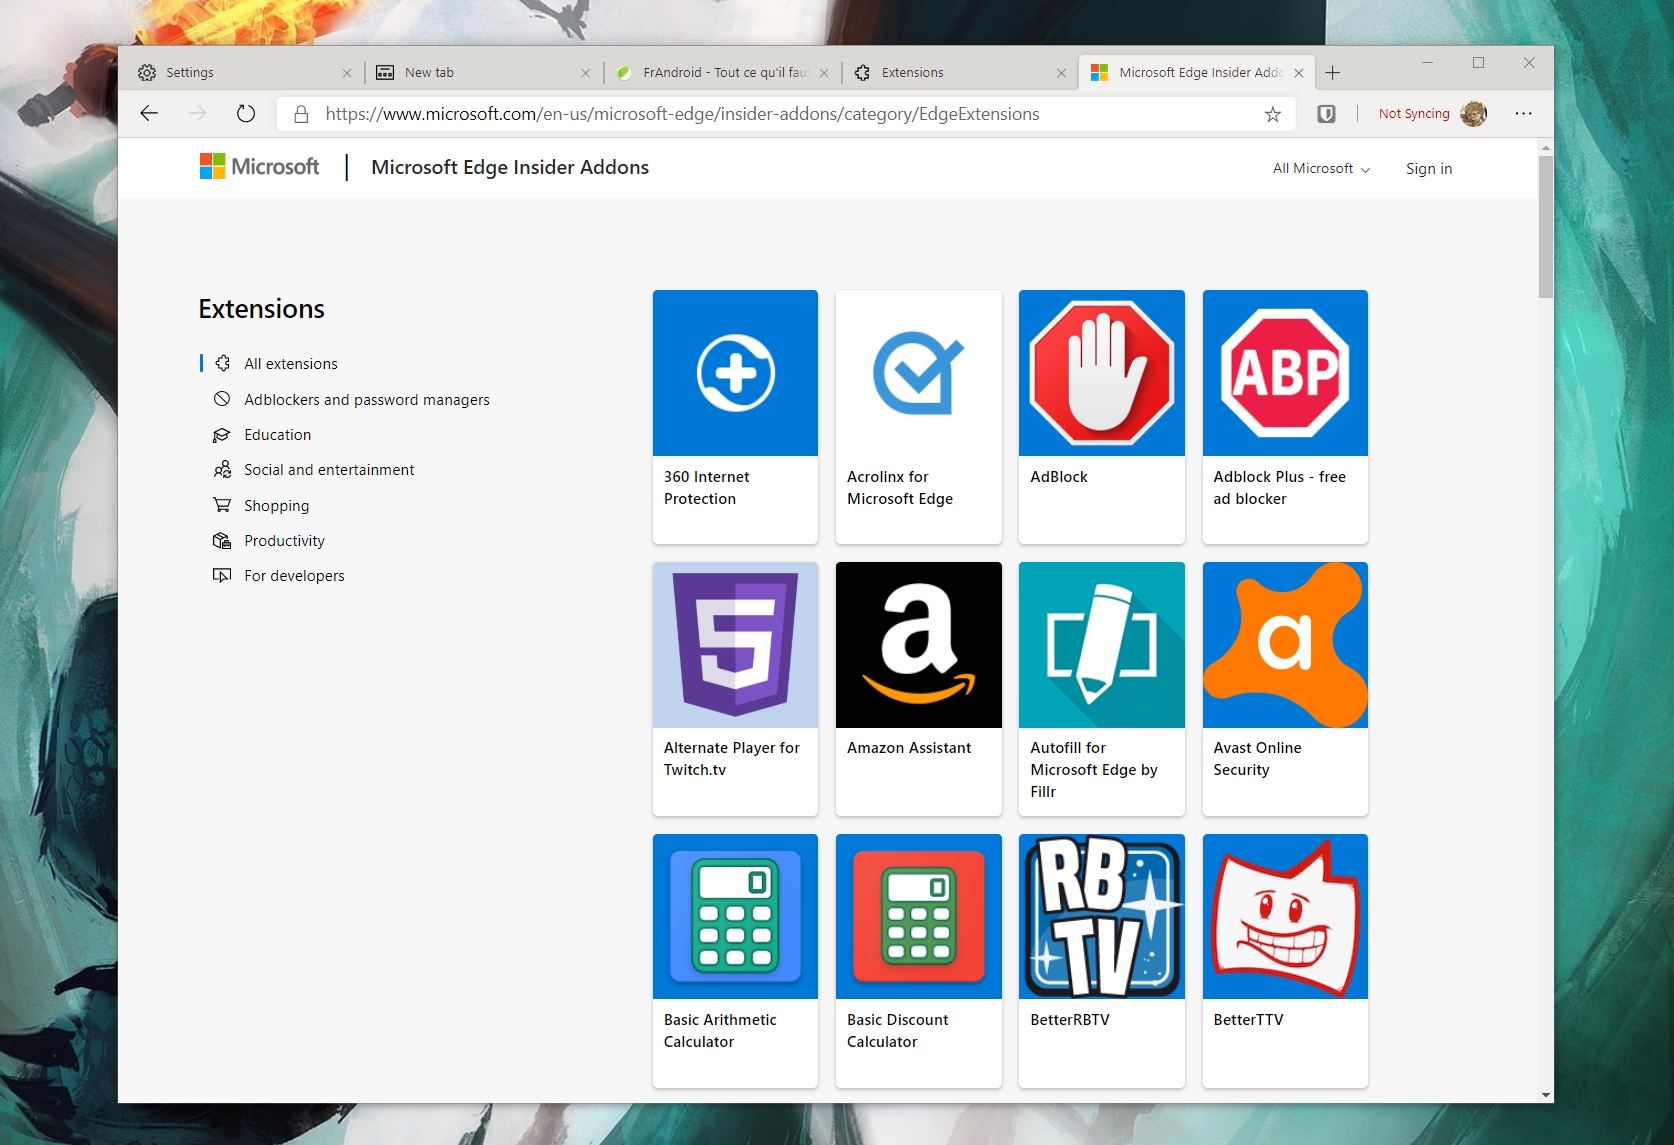This screenshot has width=1674, height=1145.
Task: Click the scrollbar down arrow
Action: (1546, 1095)
